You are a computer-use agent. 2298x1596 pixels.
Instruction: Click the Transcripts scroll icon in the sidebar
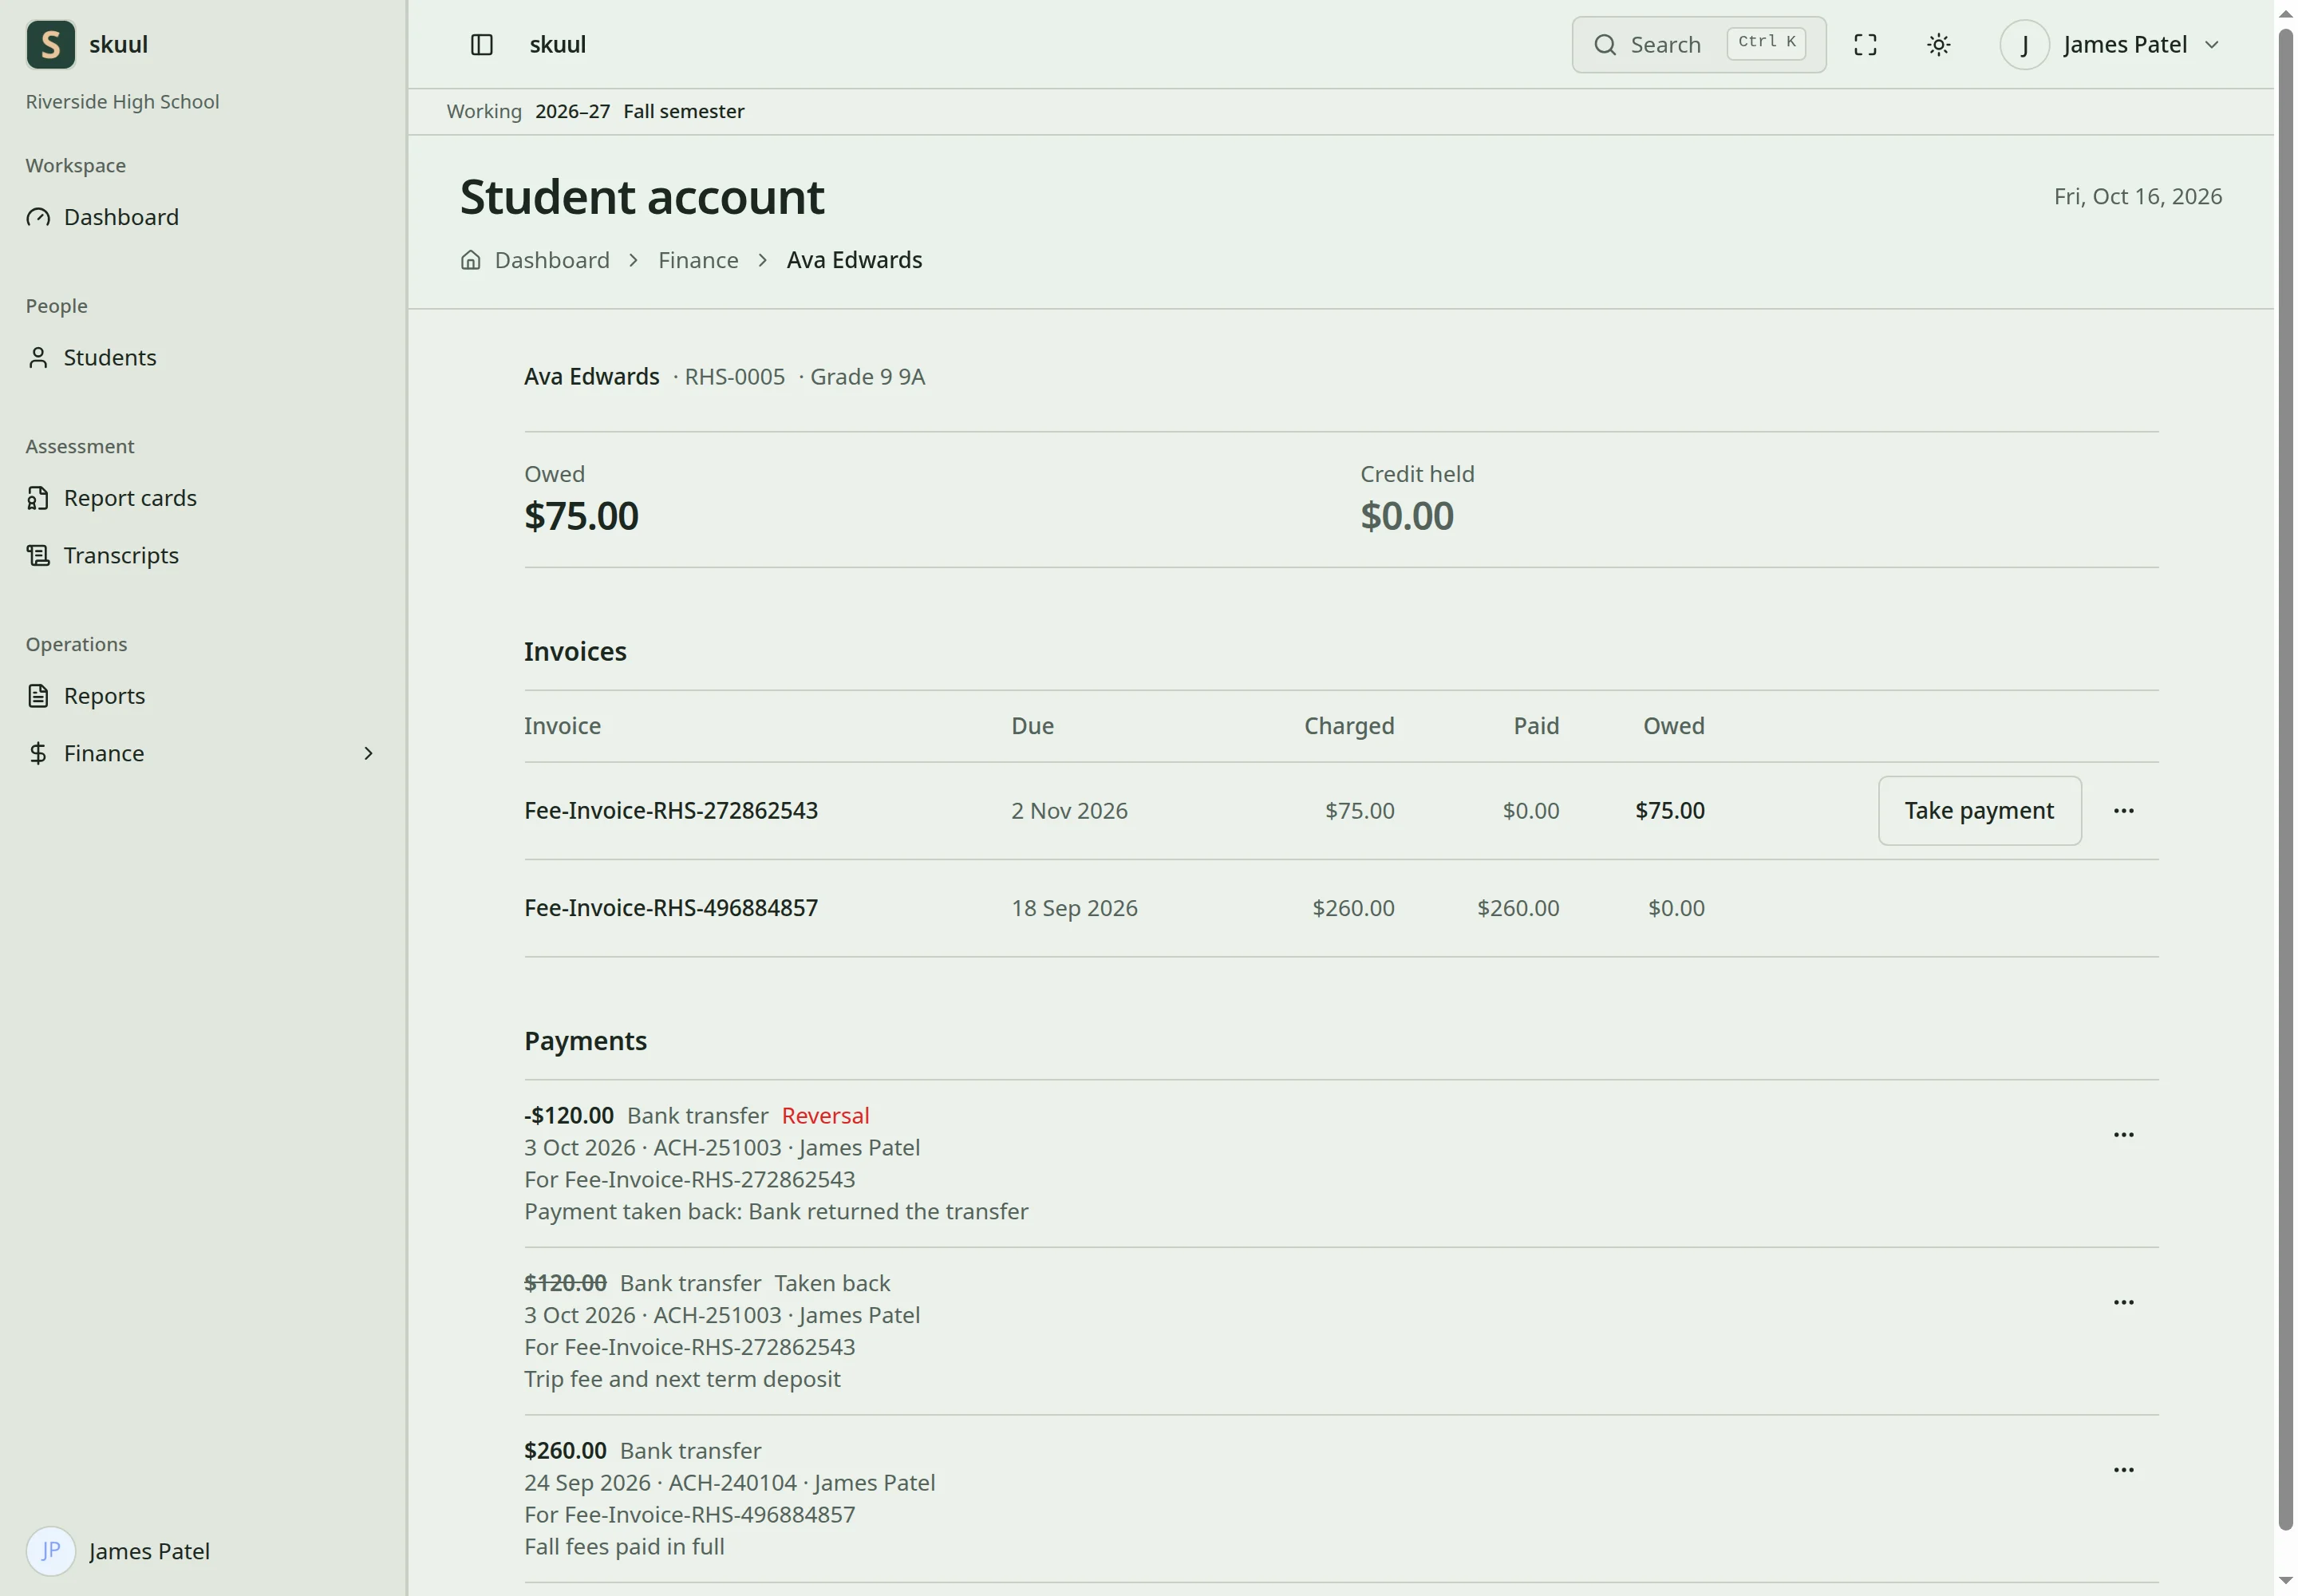pos(38,555)
